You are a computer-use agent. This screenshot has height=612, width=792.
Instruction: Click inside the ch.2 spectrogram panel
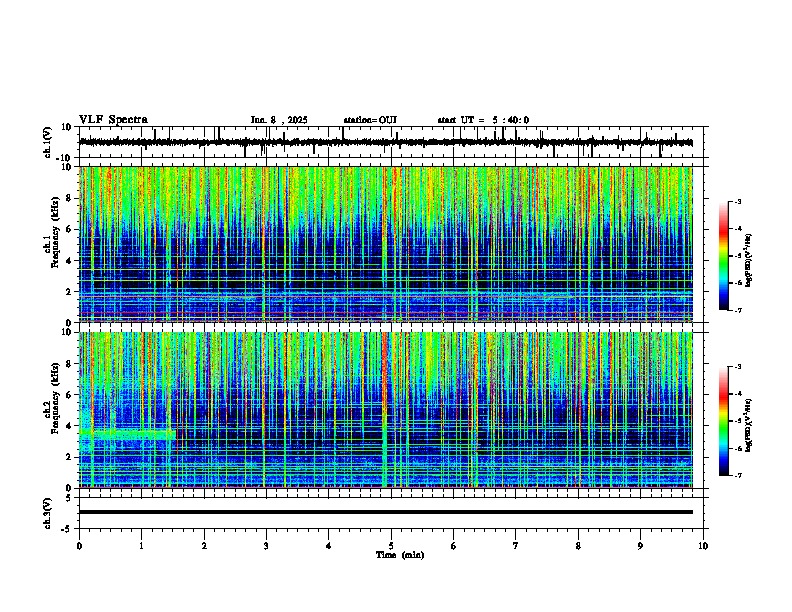(x=386, y=410)
